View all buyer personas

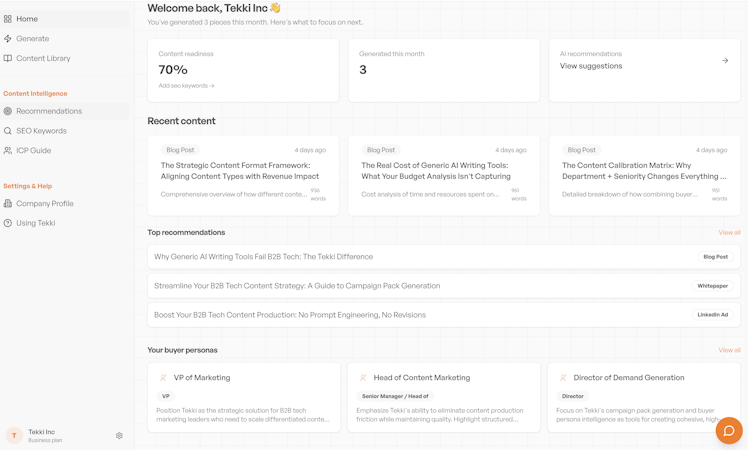tap(729, 351)
